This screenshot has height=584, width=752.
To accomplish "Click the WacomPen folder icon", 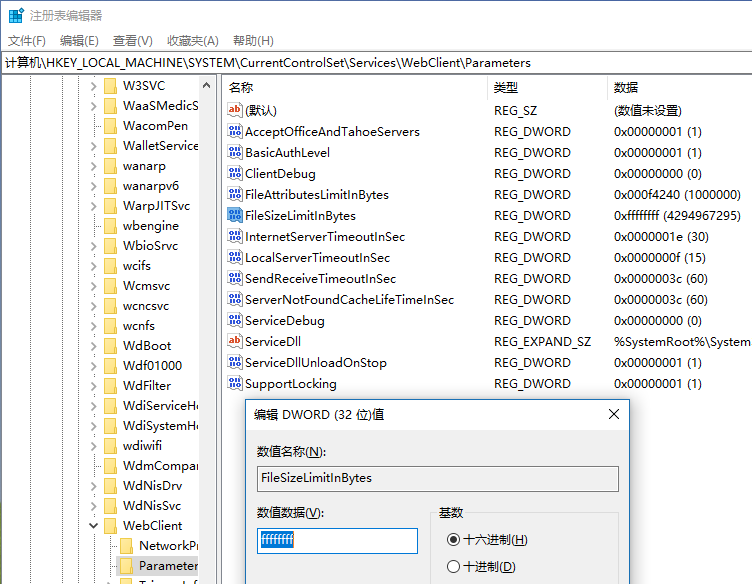I will pyautogui.click(x=110, y=126).
